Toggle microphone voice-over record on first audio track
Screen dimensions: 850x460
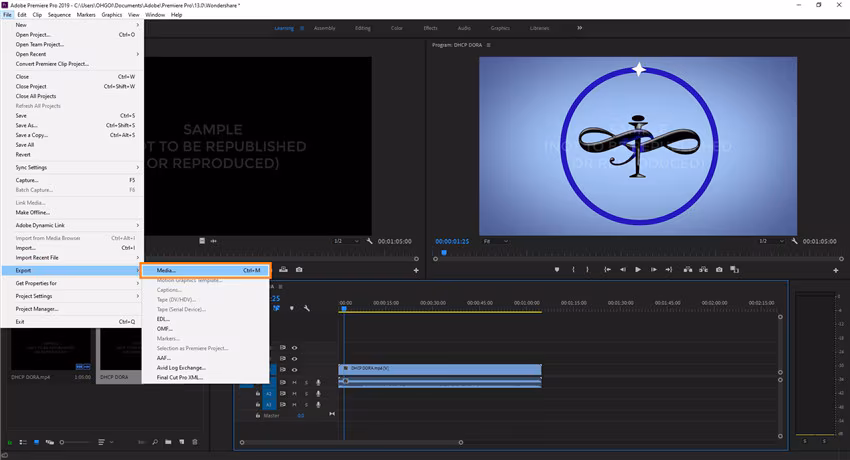pos(318,382)
